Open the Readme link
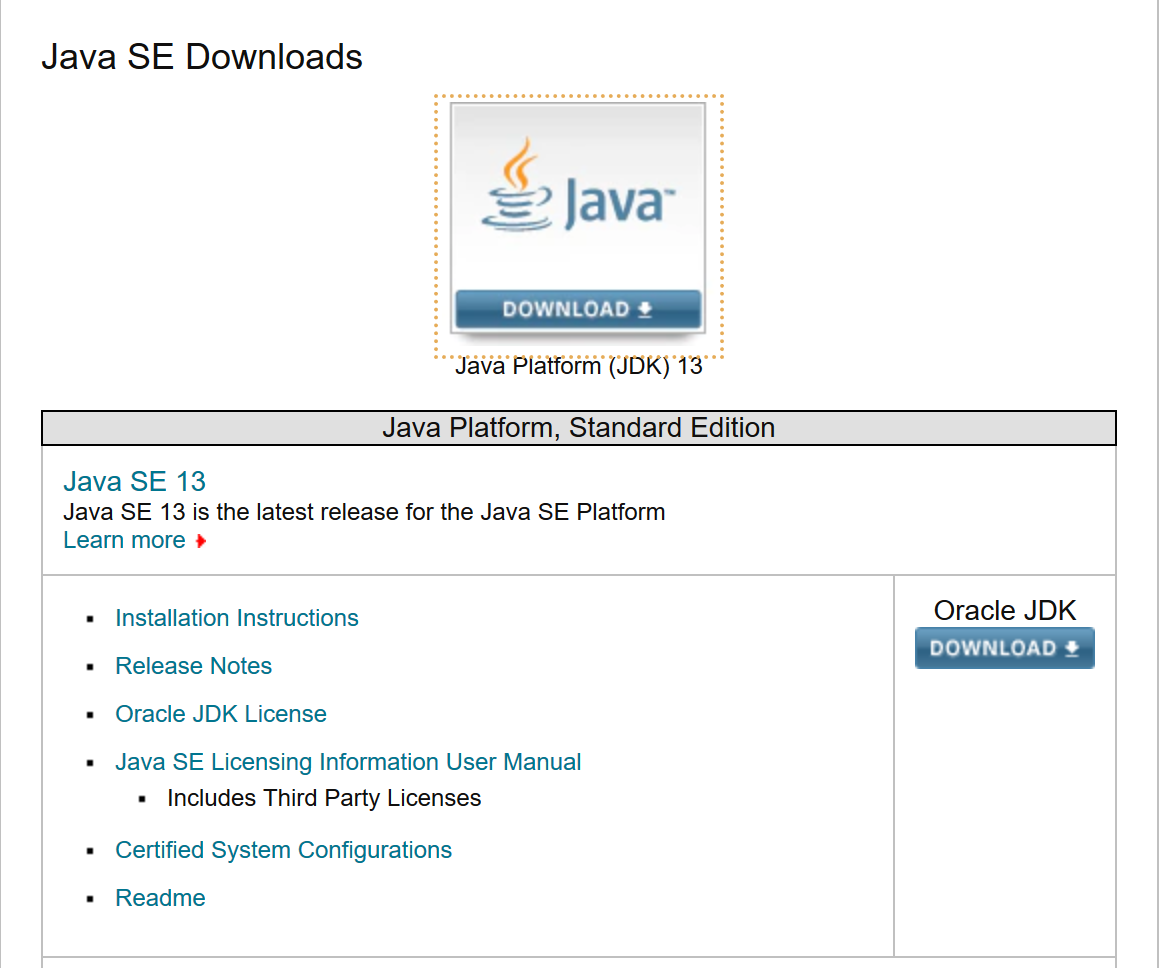The height and width of the screenshot is (968, 1162). (x=160, y=898)
